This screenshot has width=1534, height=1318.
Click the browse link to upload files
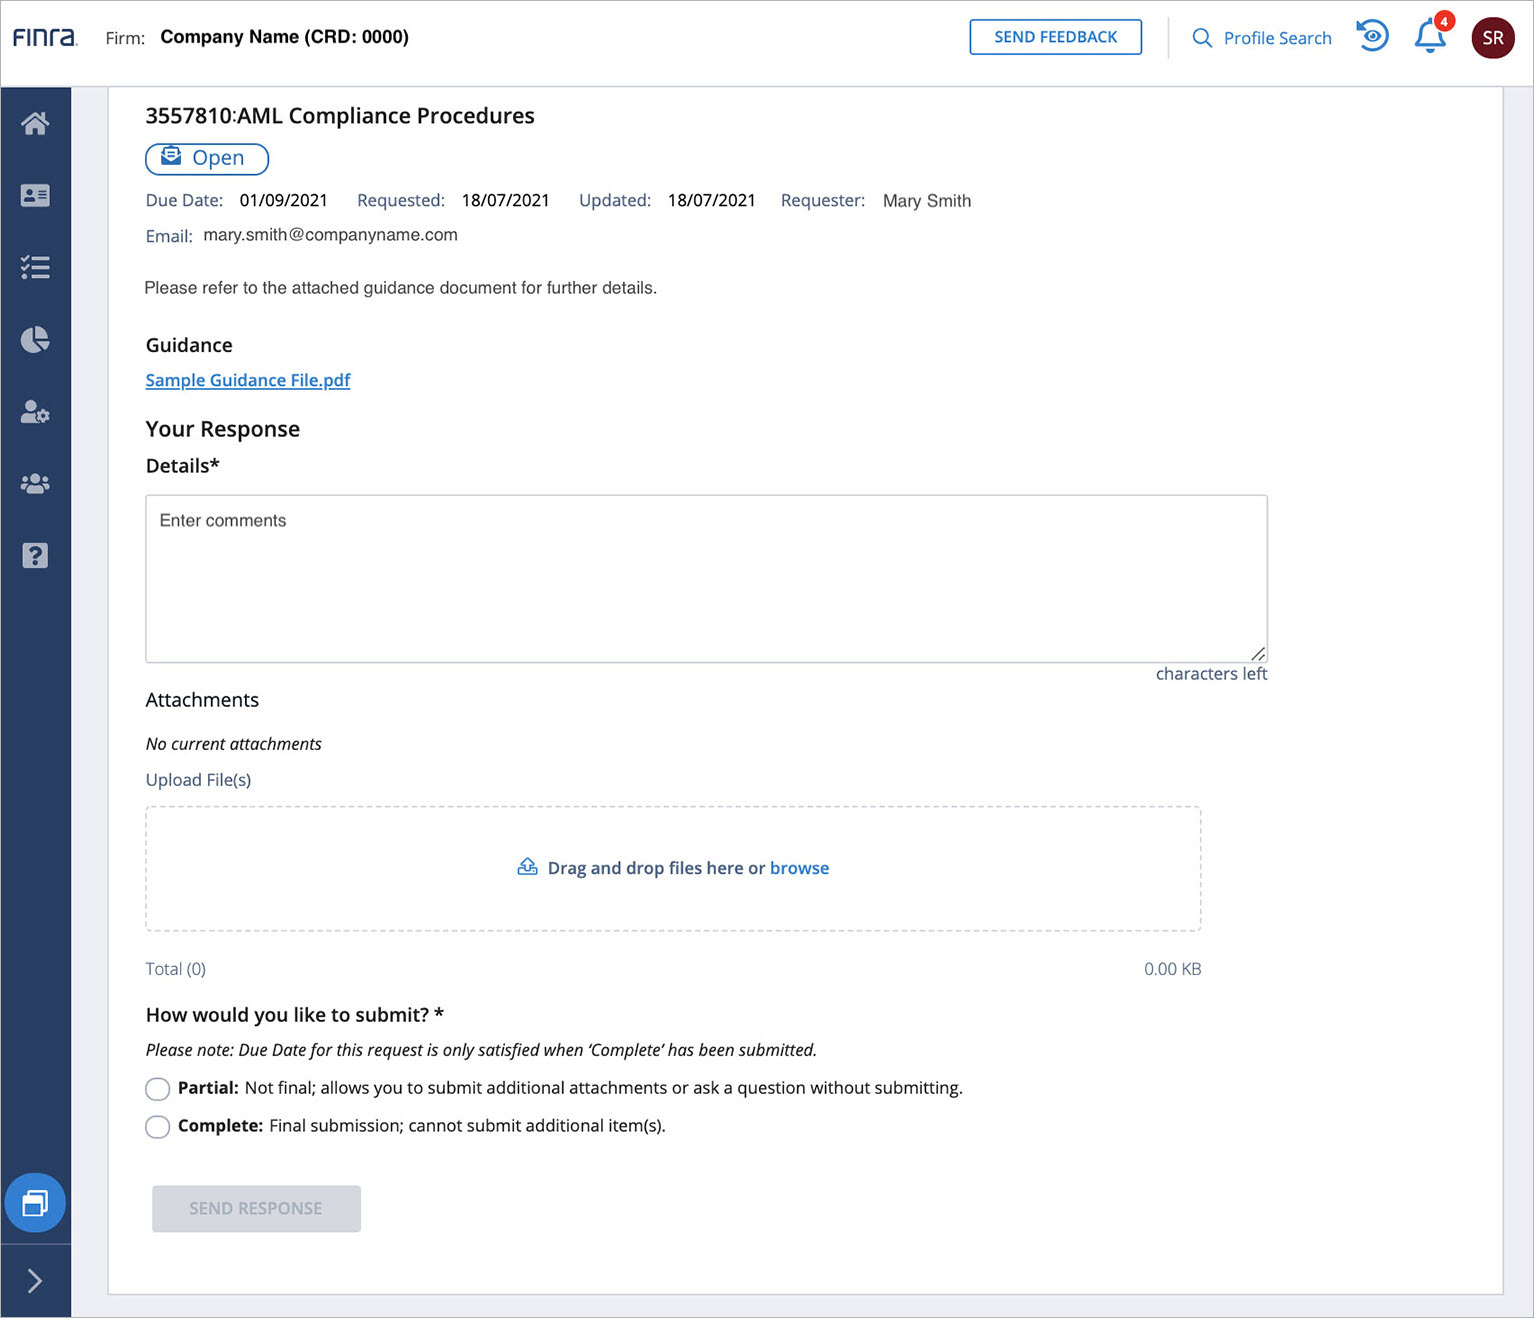point(799,868)
